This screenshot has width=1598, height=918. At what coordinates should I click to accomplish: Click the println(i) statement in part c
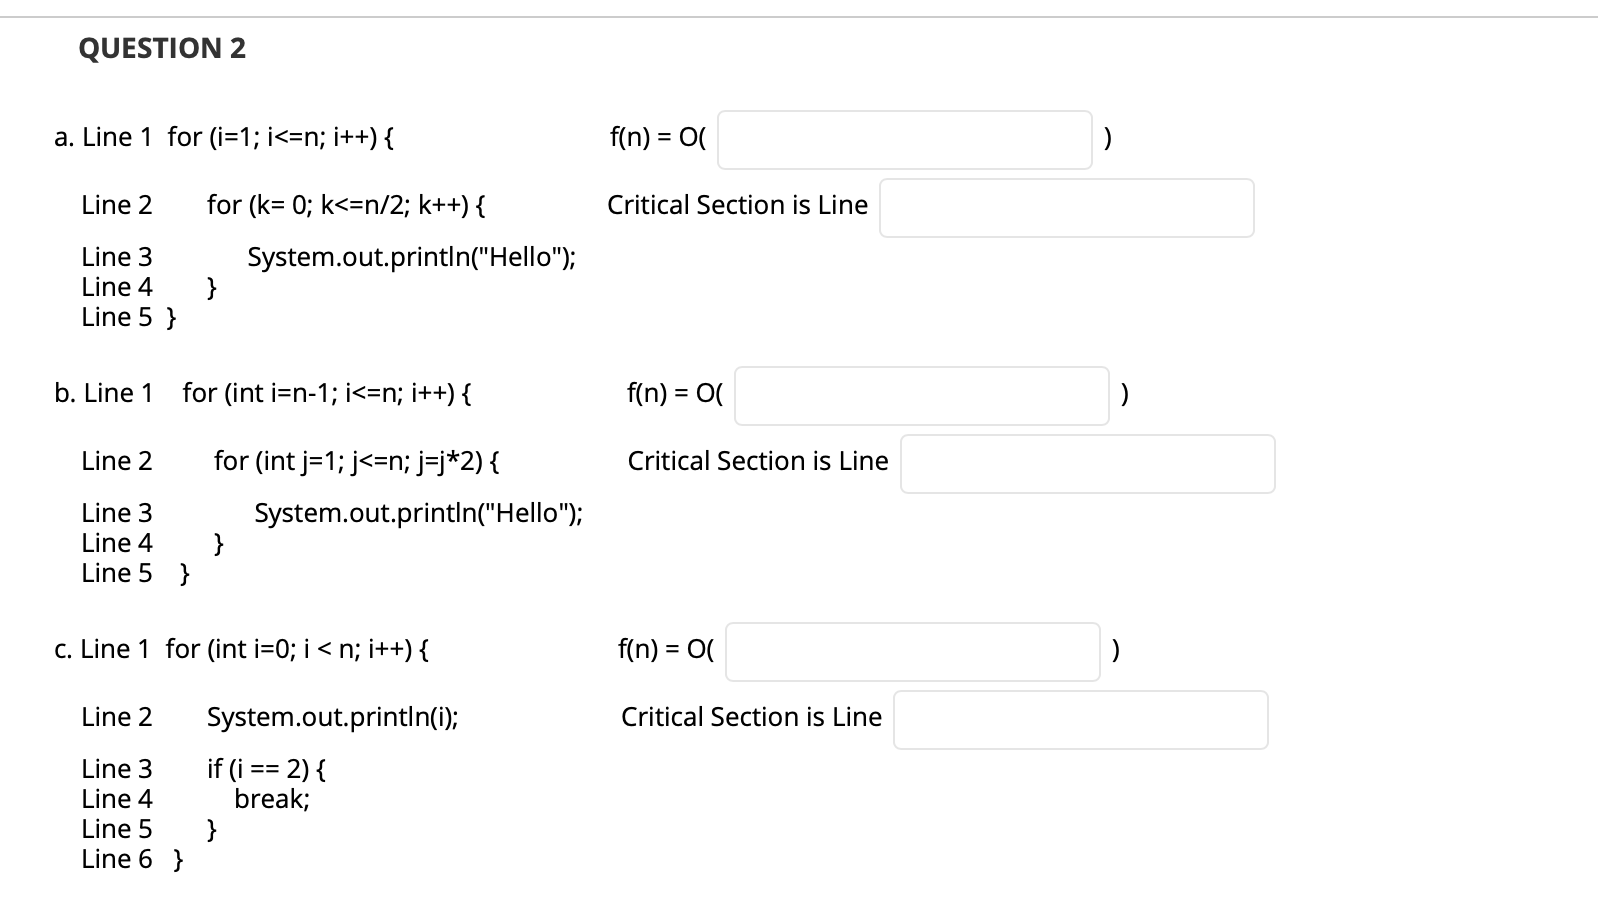tap(333, 716)
